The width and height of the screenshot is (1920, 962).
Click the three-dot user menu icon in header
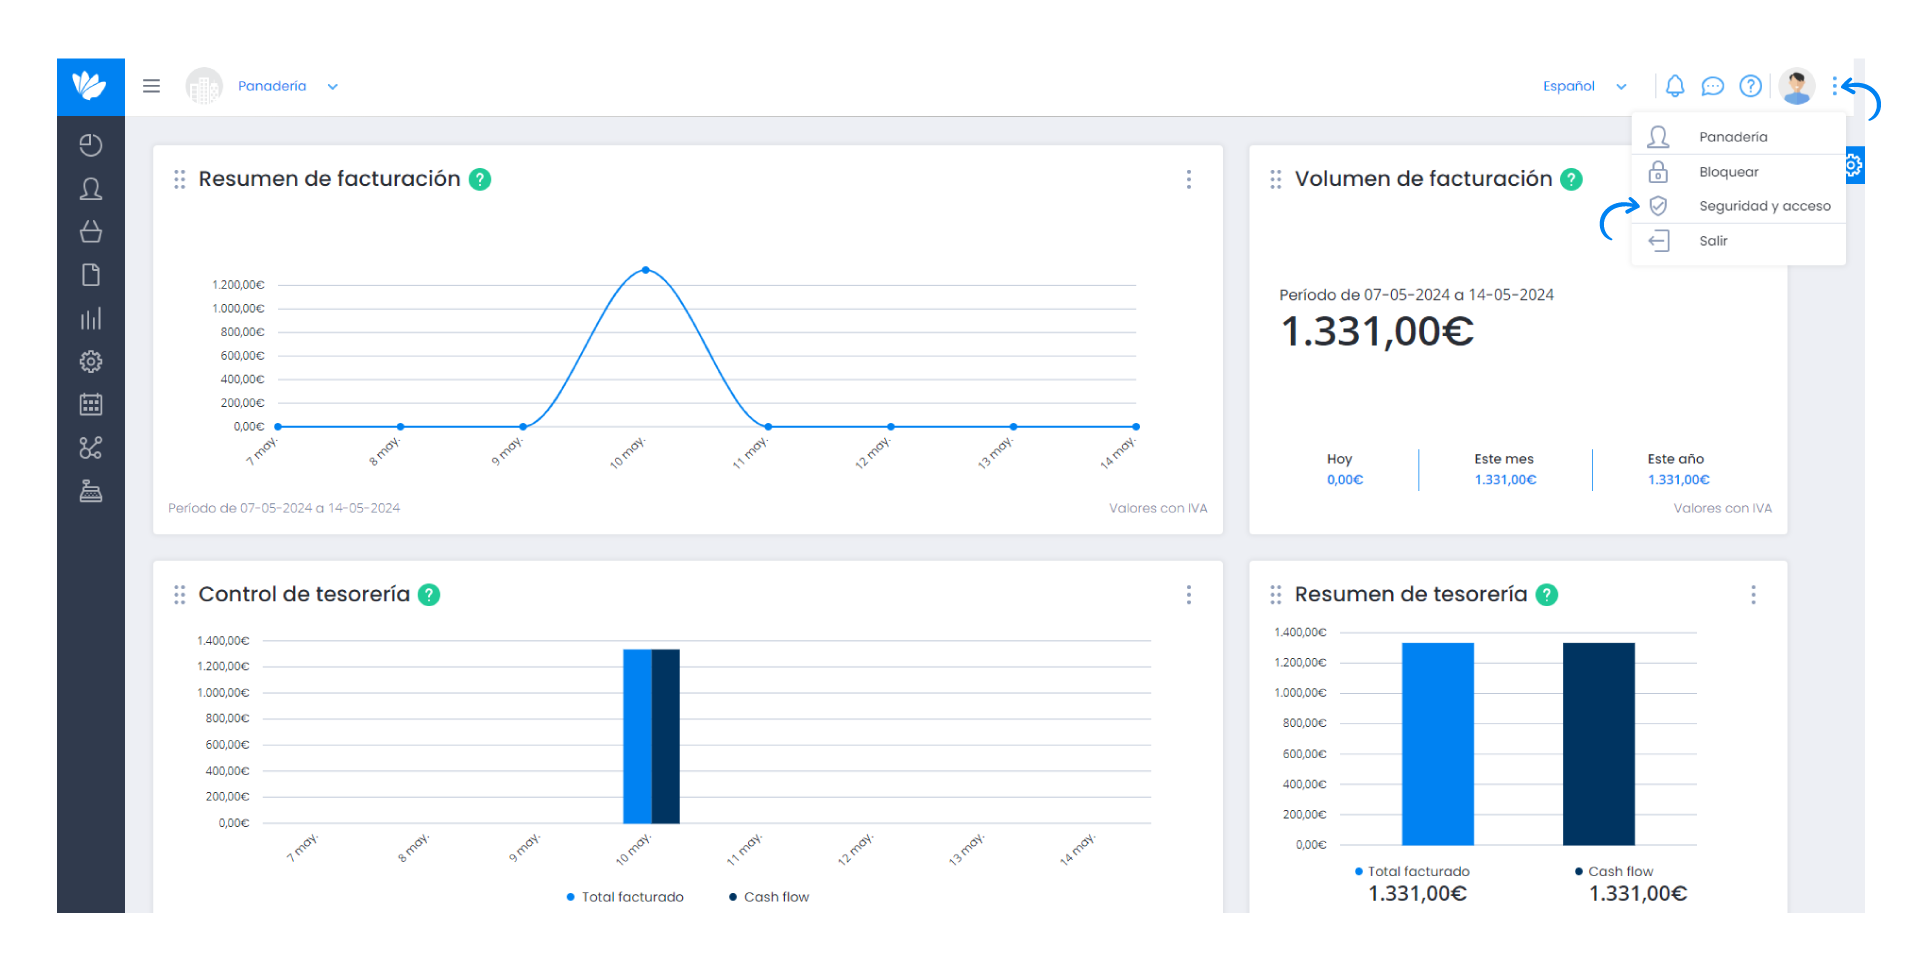(1835, 86)
